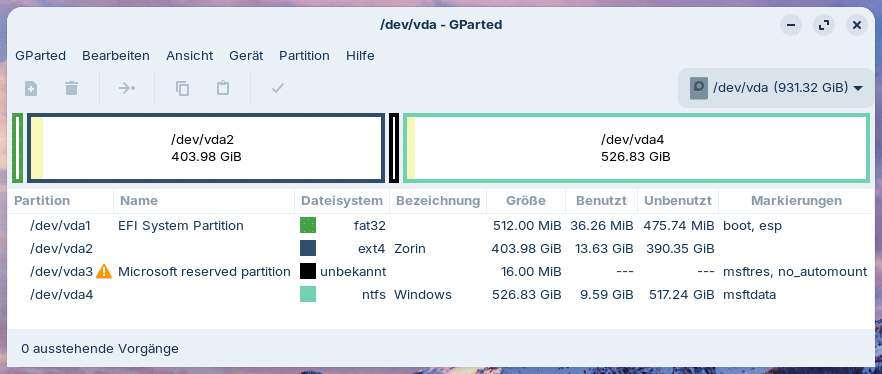882x374 pixels.
Task: Sort by the Partition column header
Action: click(61, 201)
